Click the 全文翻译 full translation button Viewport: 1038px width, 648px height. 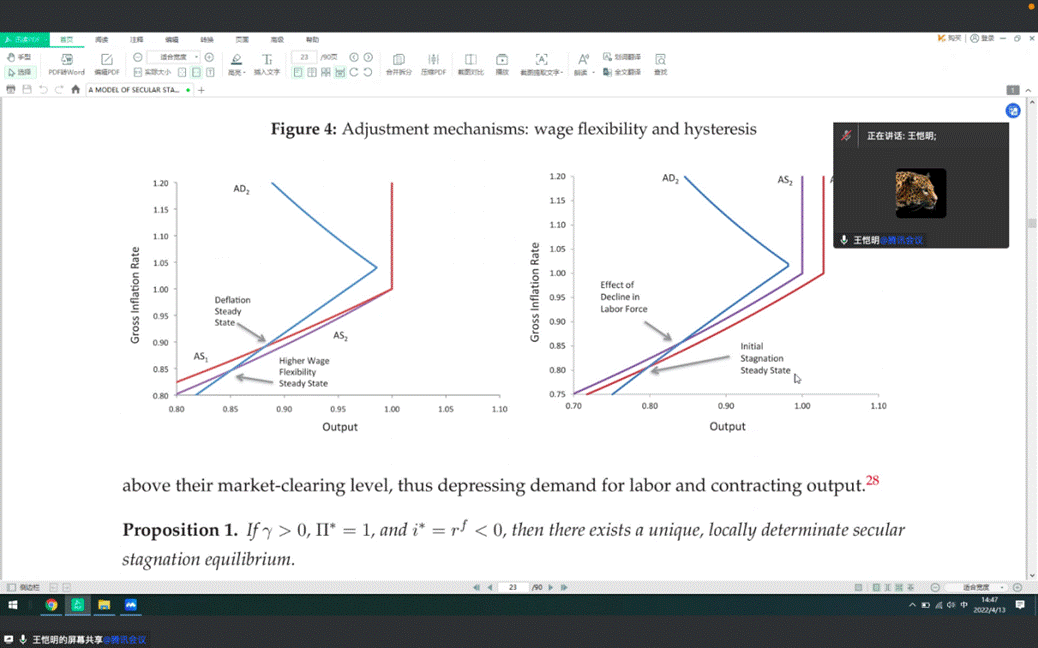click(622, 72)
